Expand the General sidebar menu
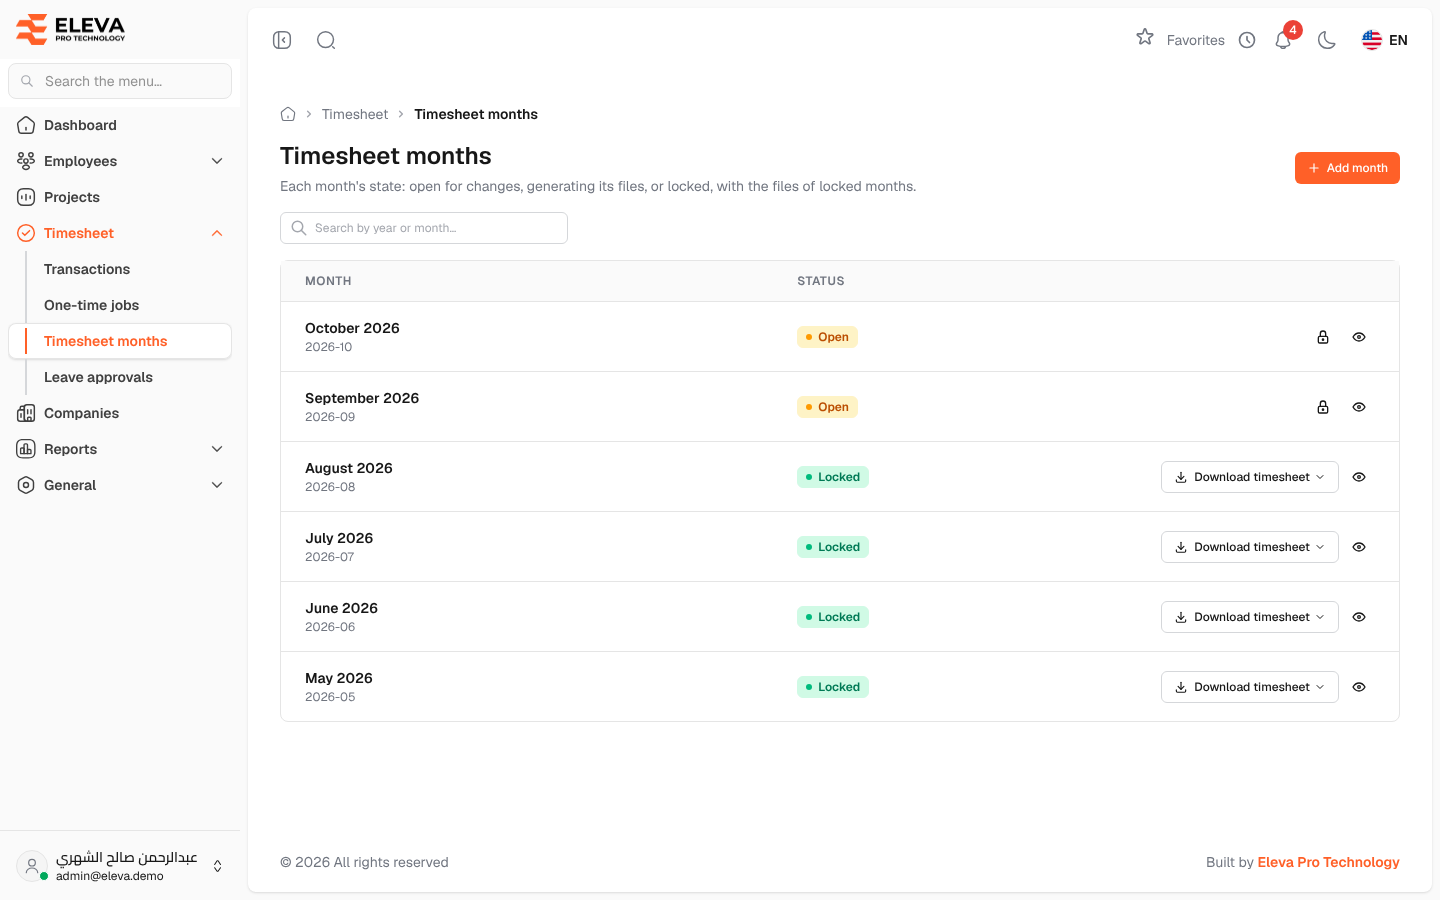 tap(120, 485)
